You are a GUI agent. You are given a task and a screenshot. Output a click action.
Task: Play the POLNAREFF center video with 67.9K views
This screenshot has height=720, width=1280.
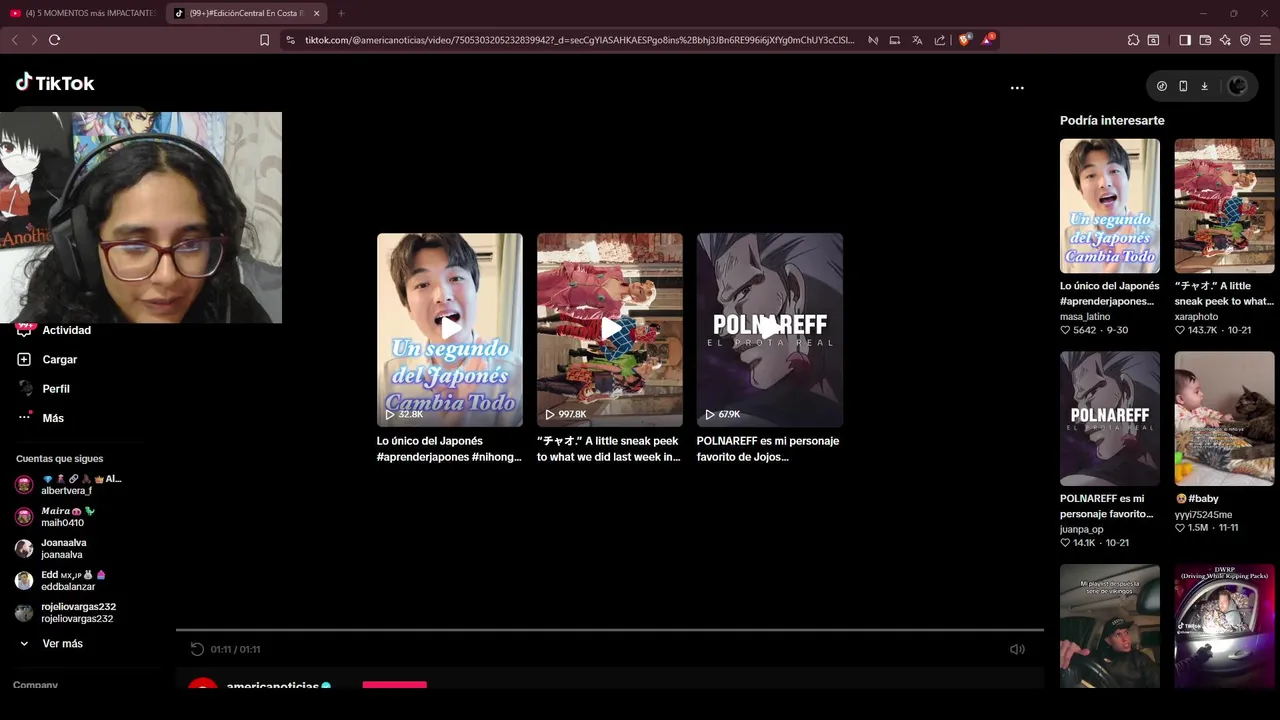tap(770, 330)
